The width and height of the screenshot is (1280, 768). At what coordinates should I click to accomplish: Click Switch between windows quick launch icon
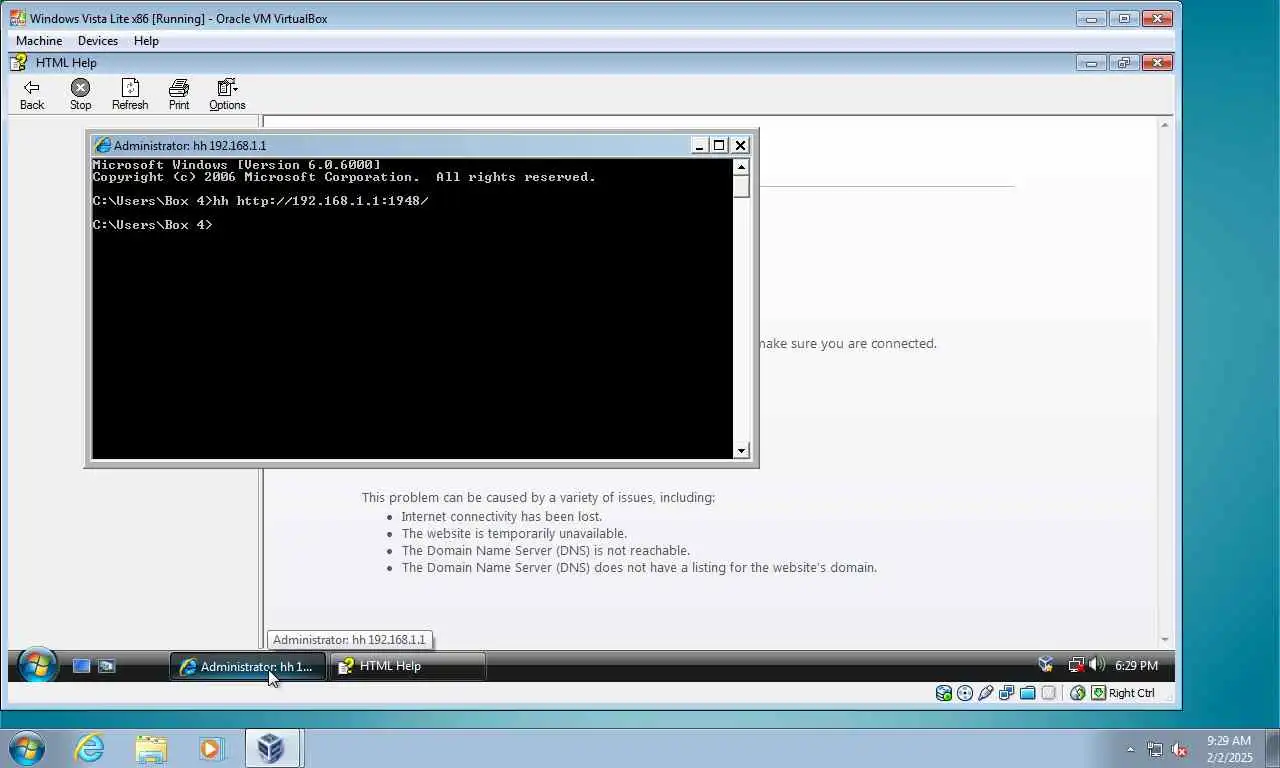pyautogui.click(x=106, y=666)
